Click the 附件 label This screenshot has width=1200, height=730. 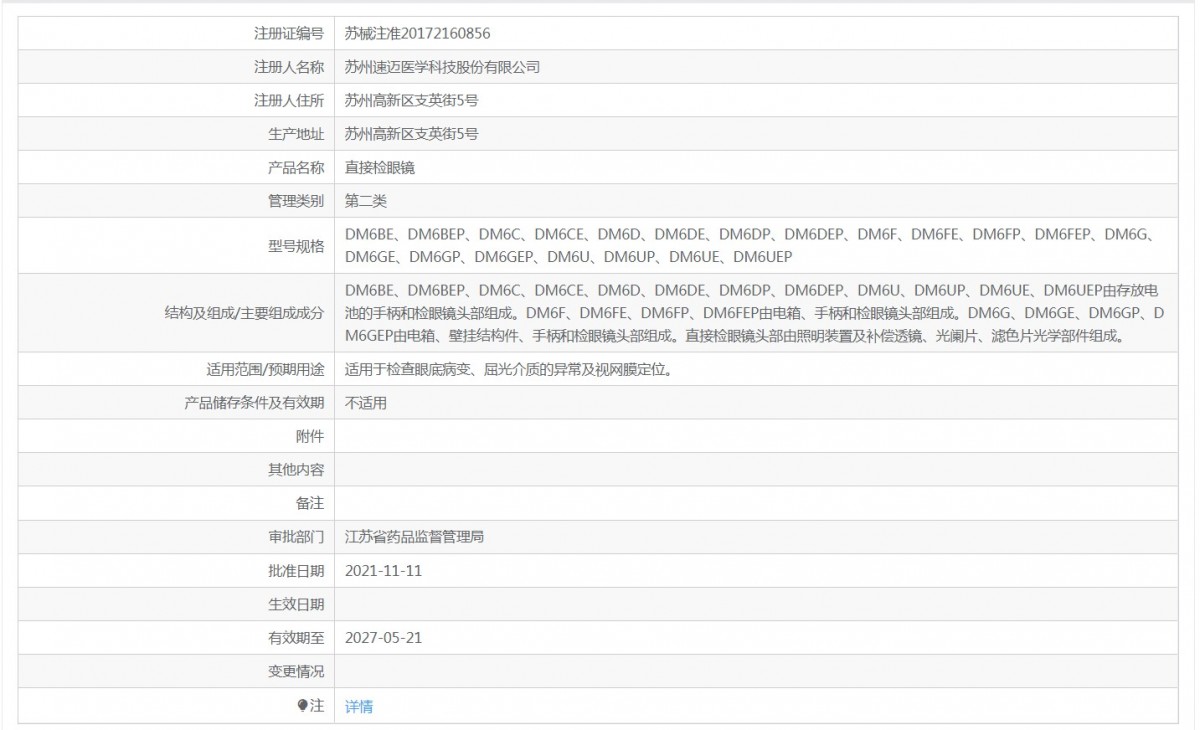pyautogui.click(x=310, y=437)
